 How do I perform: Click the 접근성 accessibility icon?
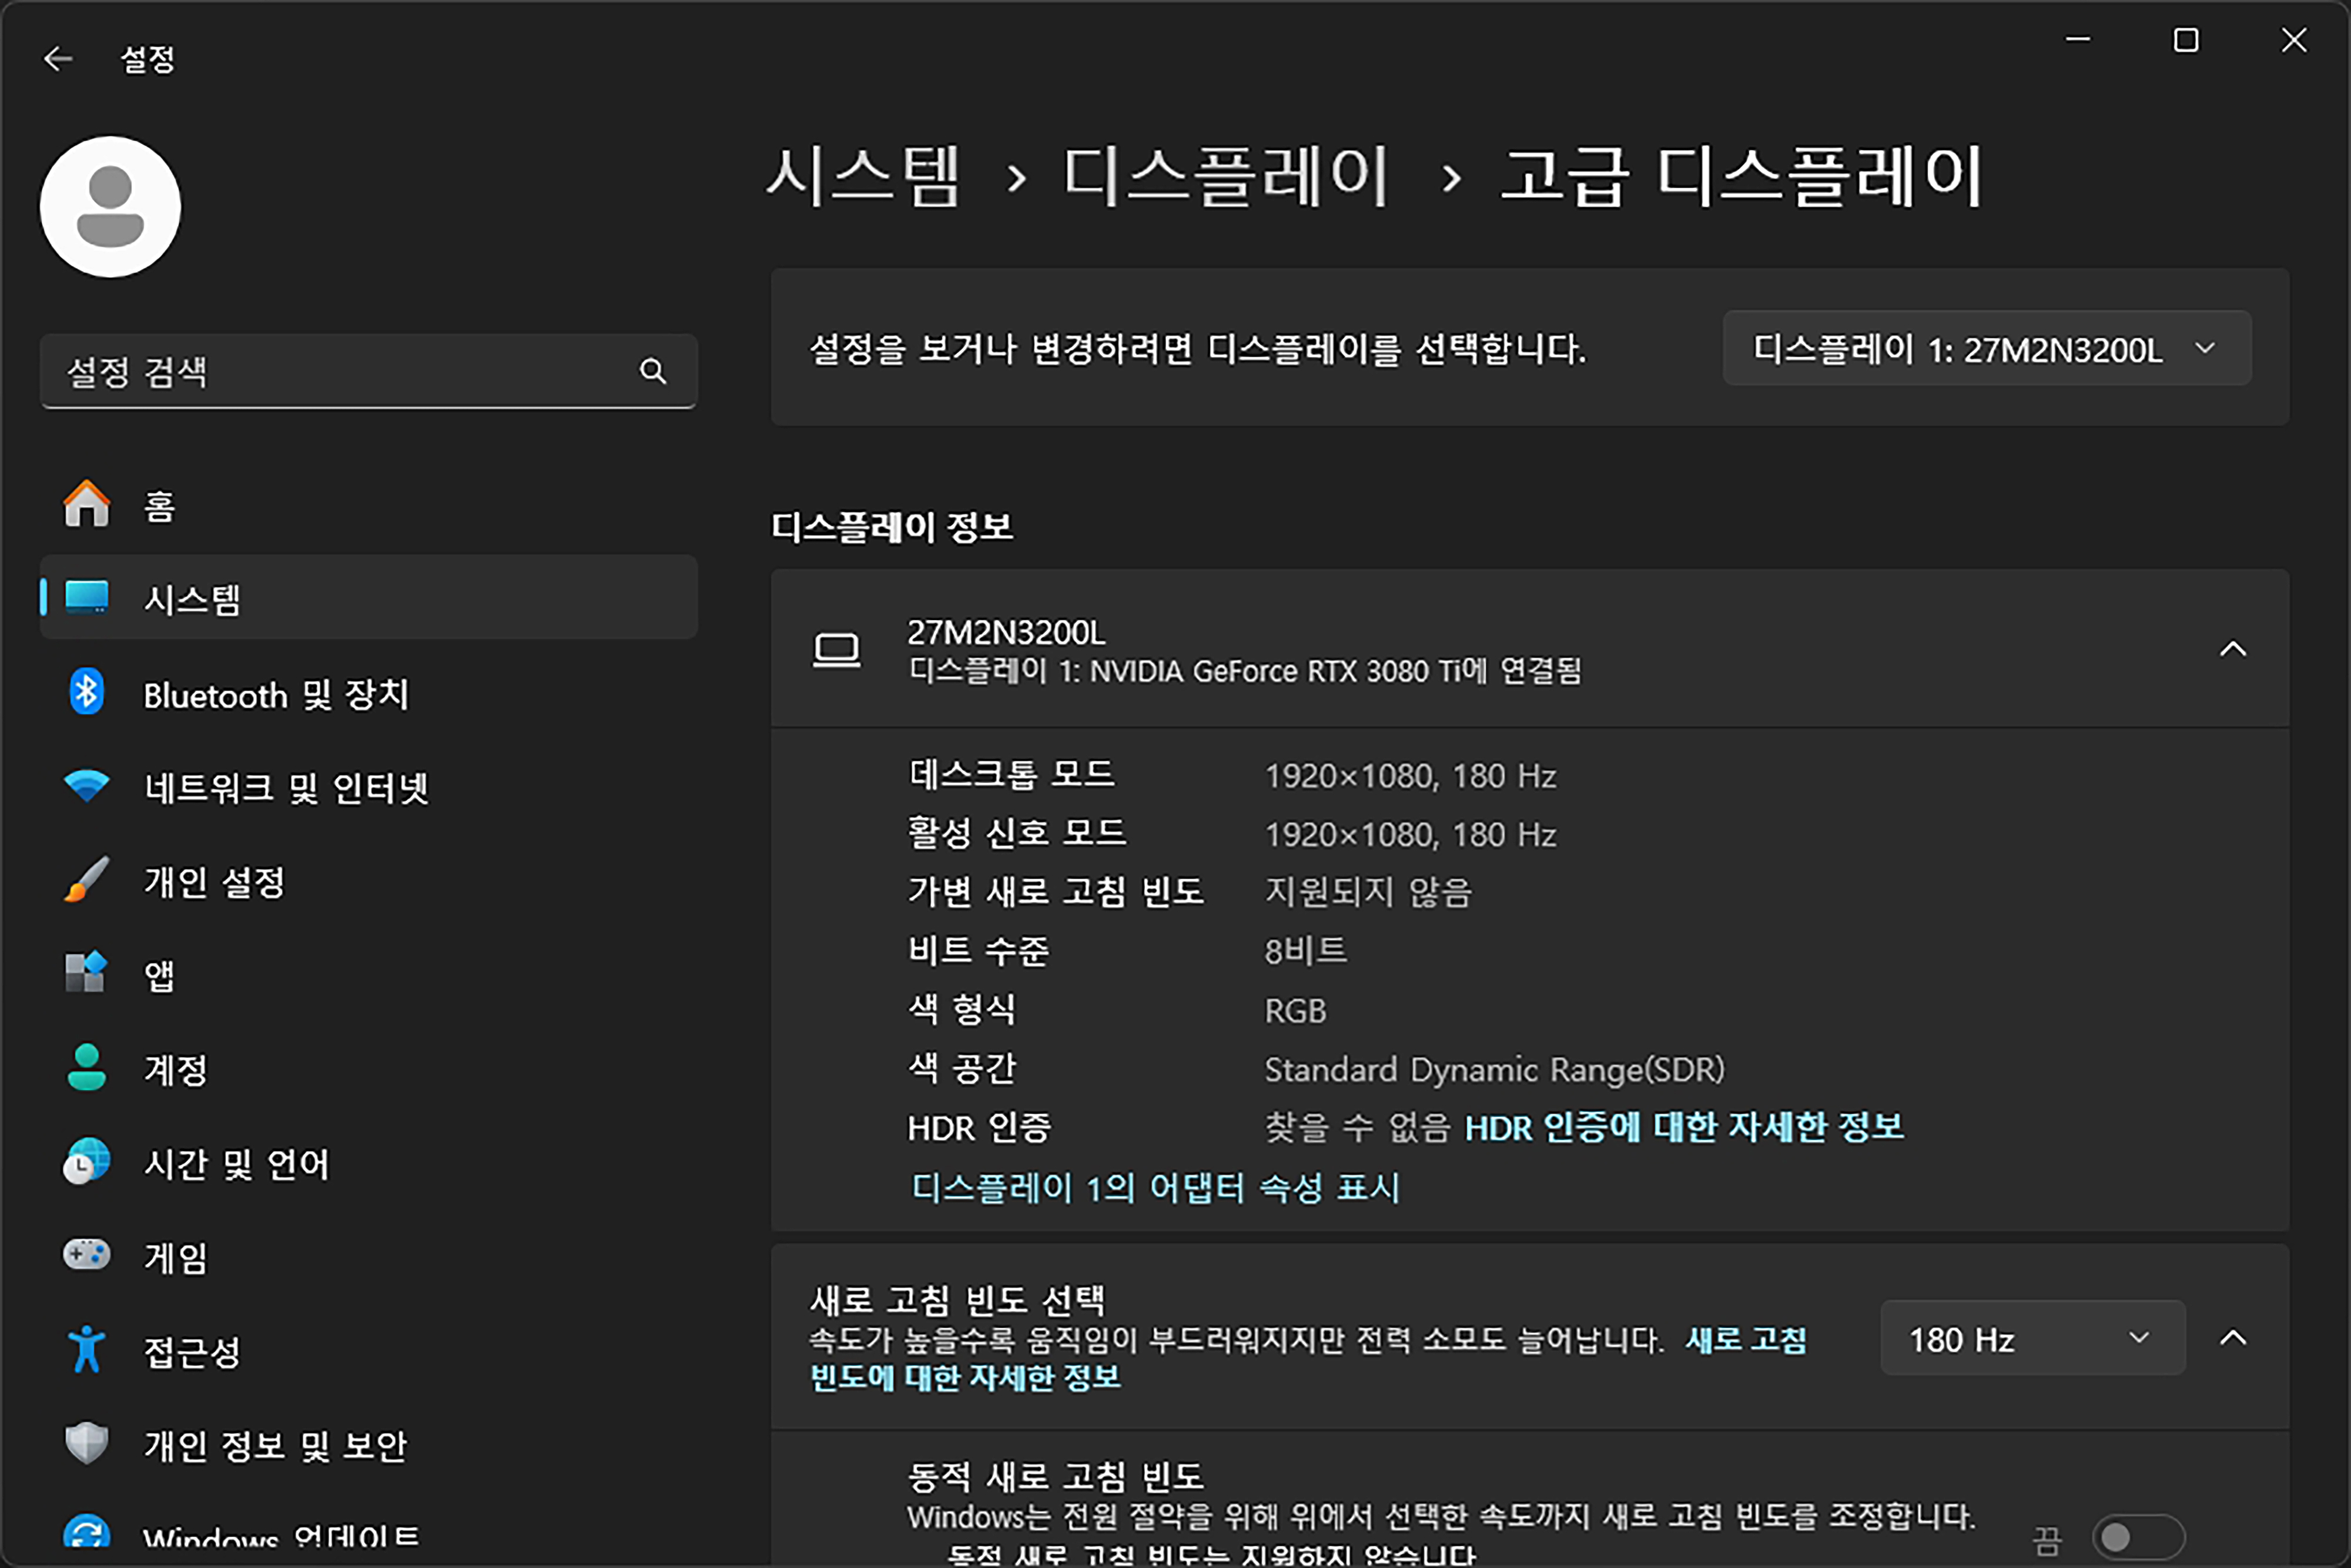click(87, 1349)
